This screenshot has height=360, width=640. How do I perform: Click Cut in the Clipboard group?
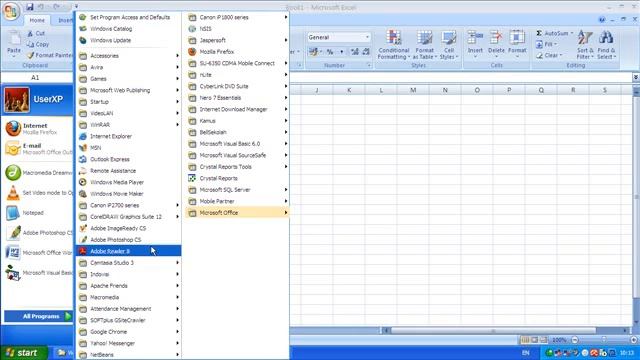(x=36, y=33)
